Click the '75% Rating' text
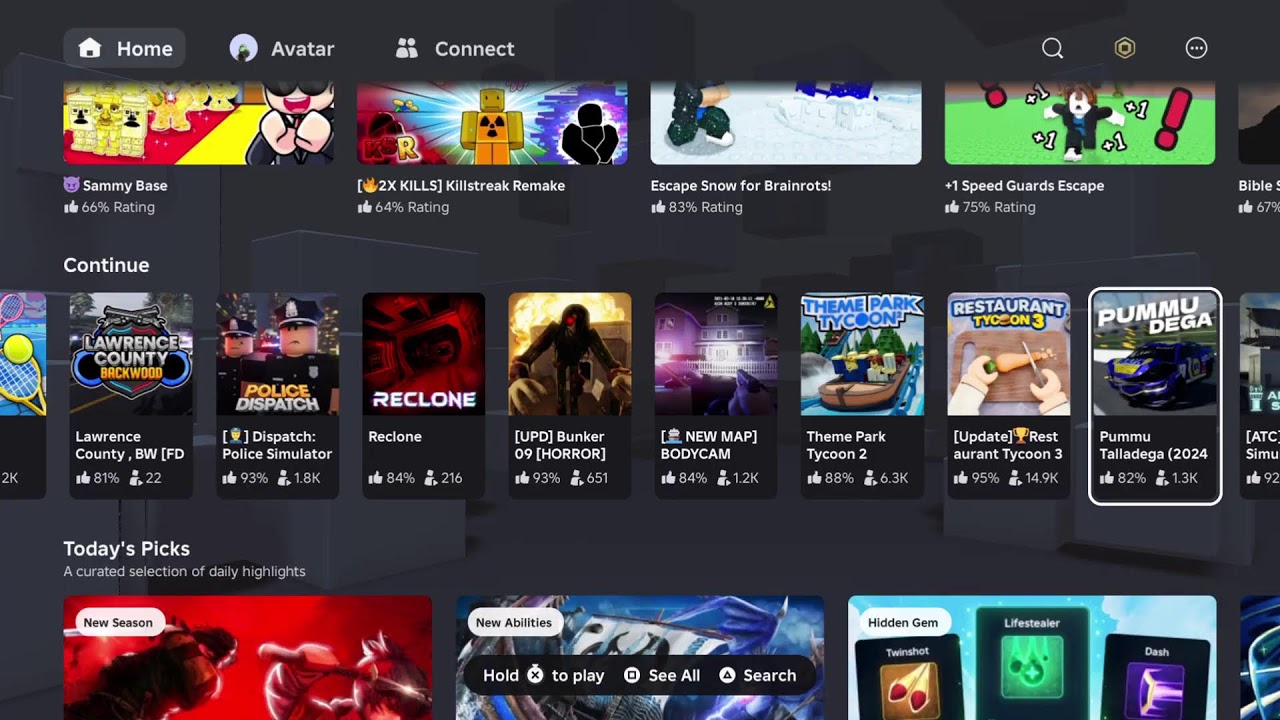The image size is (1280, 720). click(999, 207)
